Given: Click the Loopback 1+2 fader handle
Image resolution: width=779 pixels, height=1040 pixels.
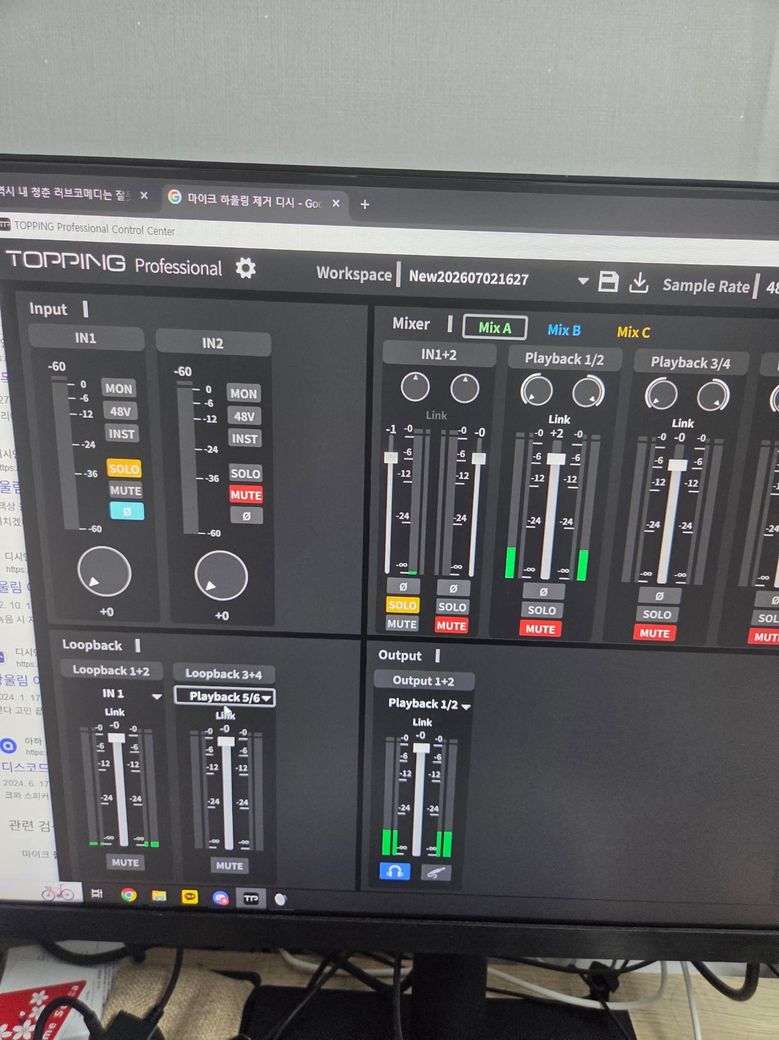Looking at the screenshot, I should 116,738.
